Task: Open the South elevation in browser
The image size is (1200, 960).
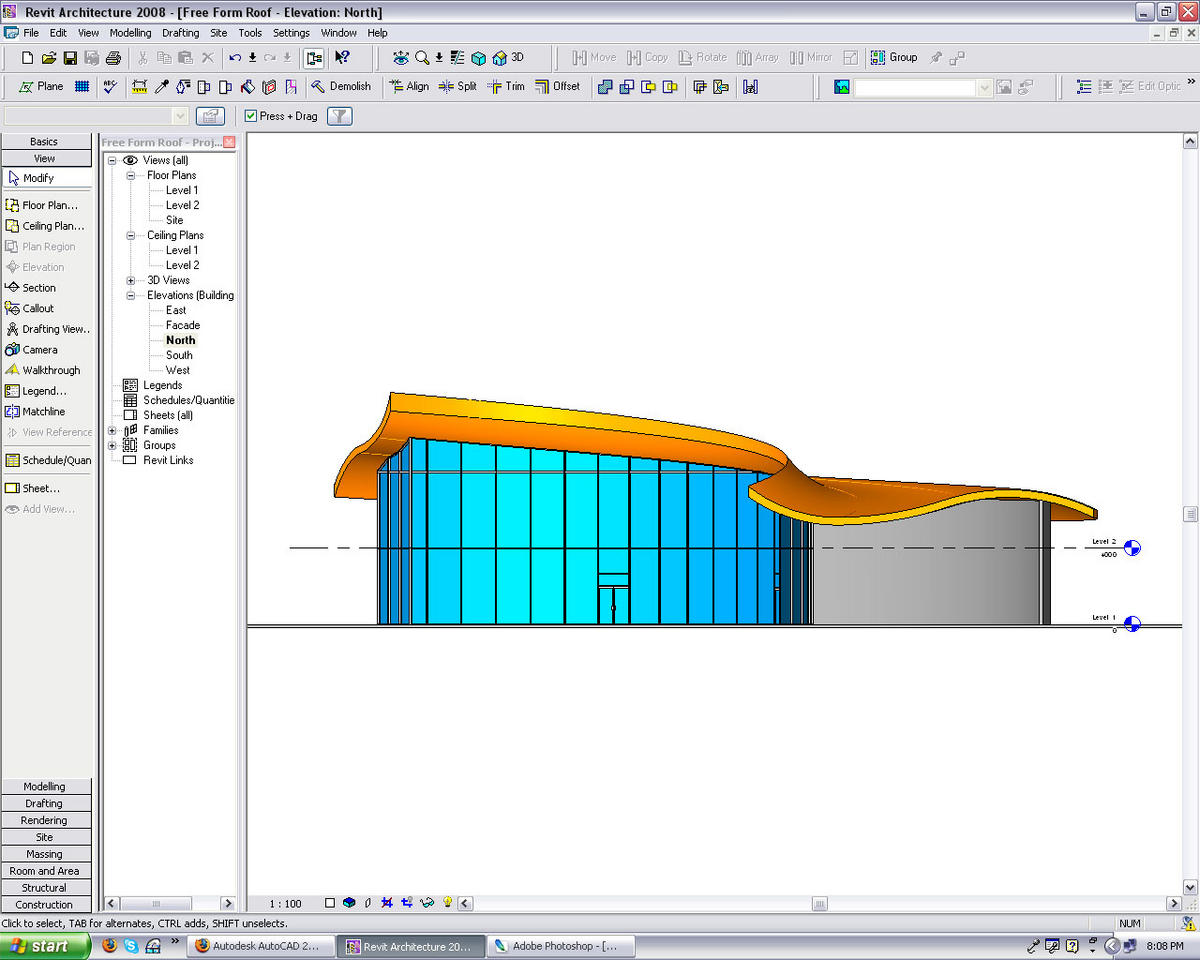Action: click(x=179, y=355)
